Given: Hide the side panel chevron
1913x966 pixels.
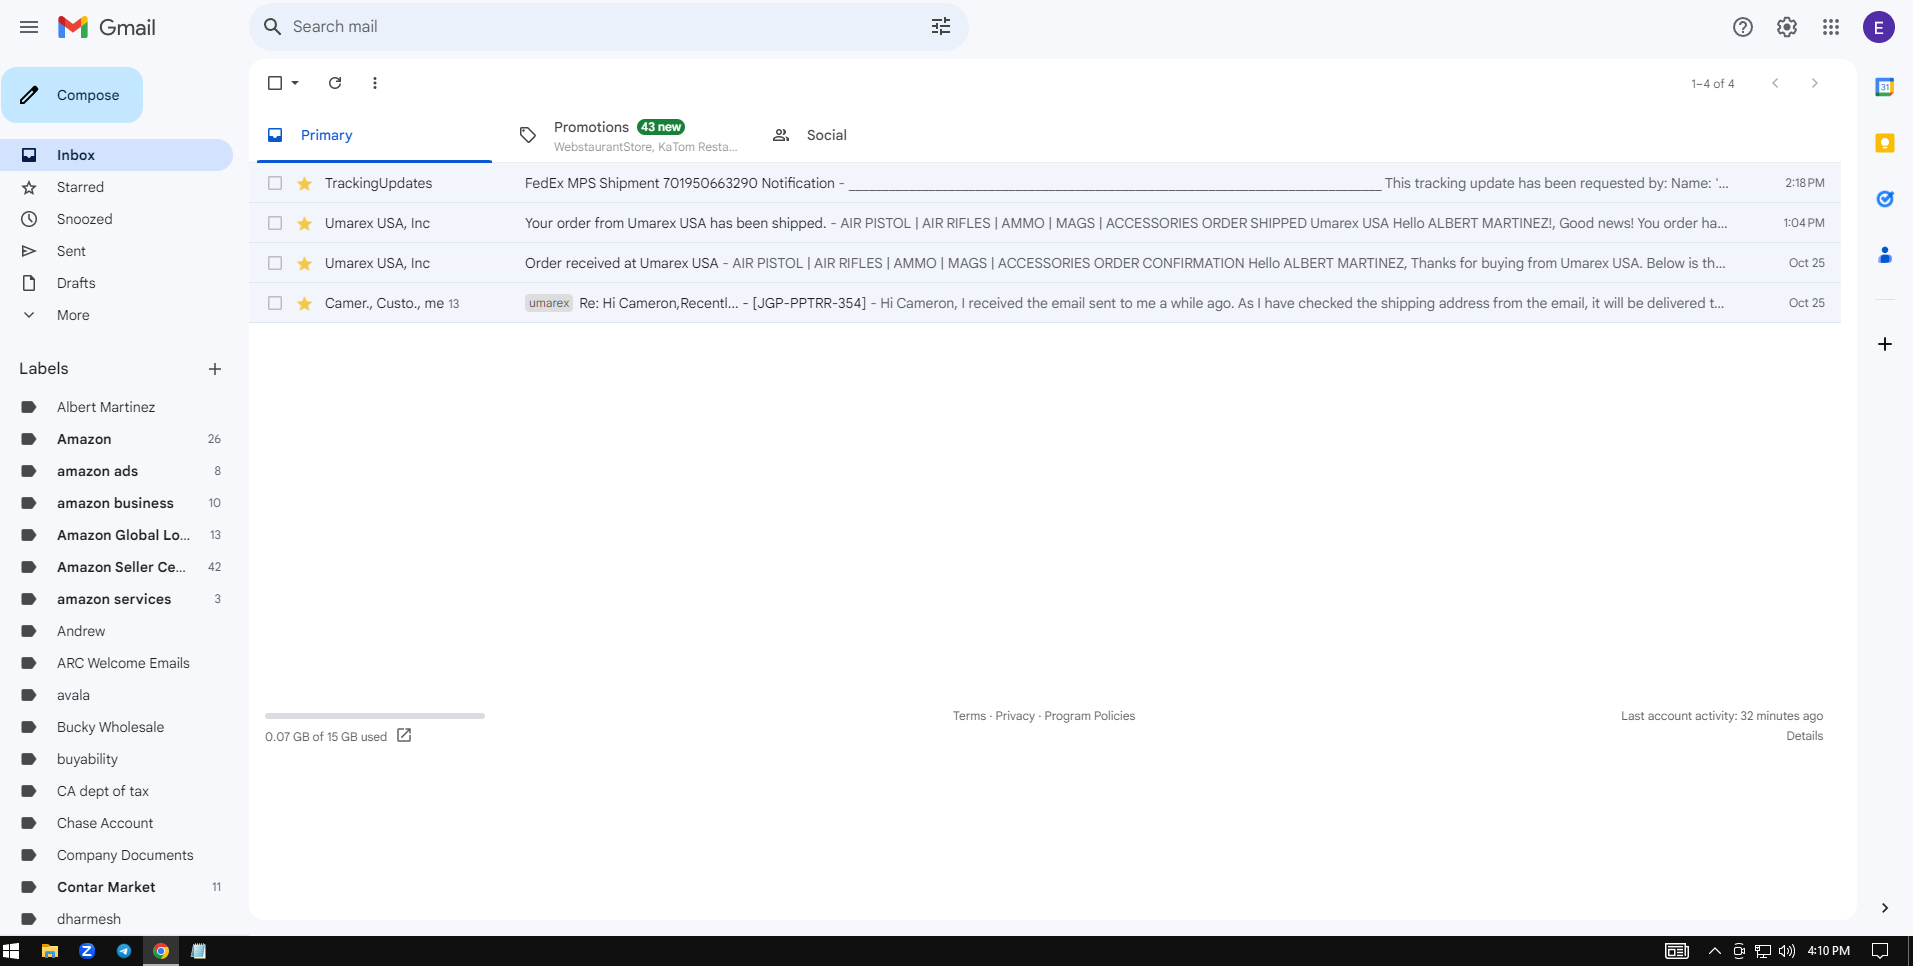Looking at the screenshot, I should pos(1885,908).
